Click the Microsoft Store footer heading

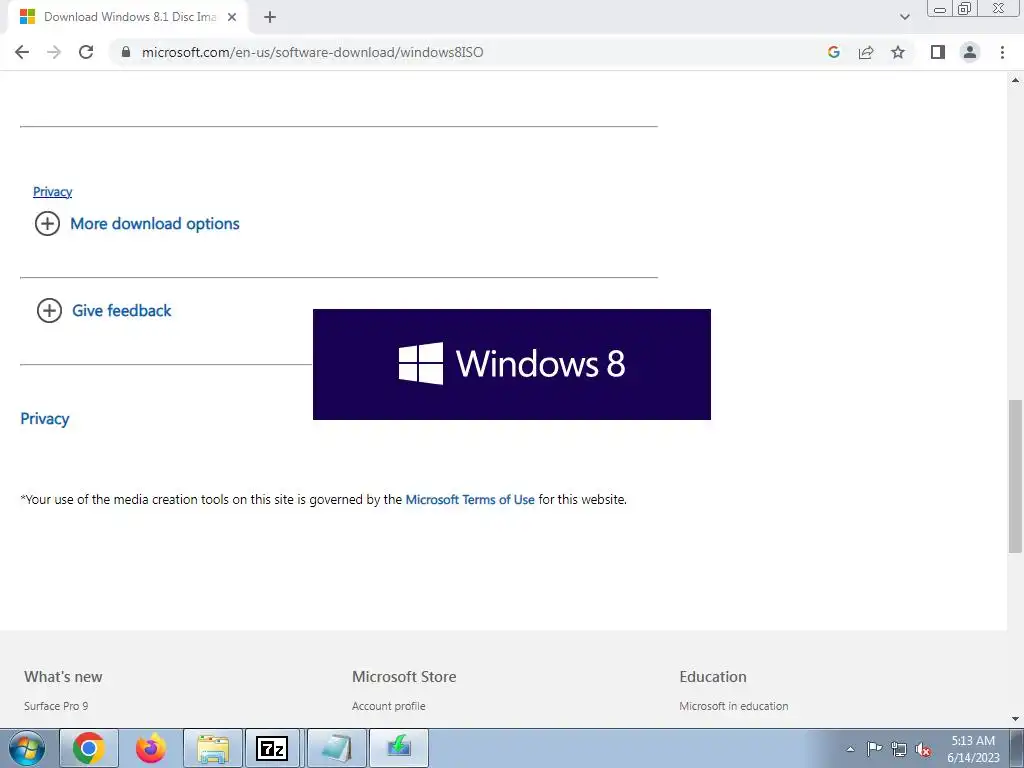tap(404, 677)
